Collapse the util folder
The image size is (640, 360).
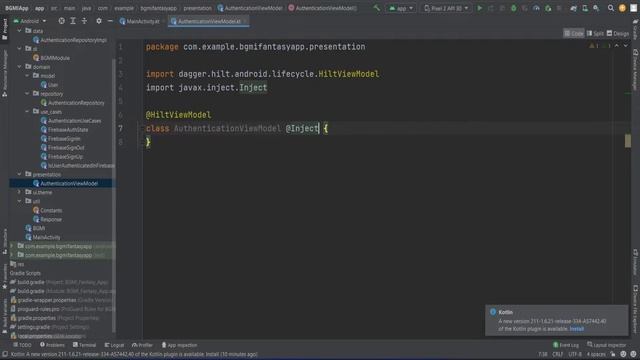(x=19, y=201)
